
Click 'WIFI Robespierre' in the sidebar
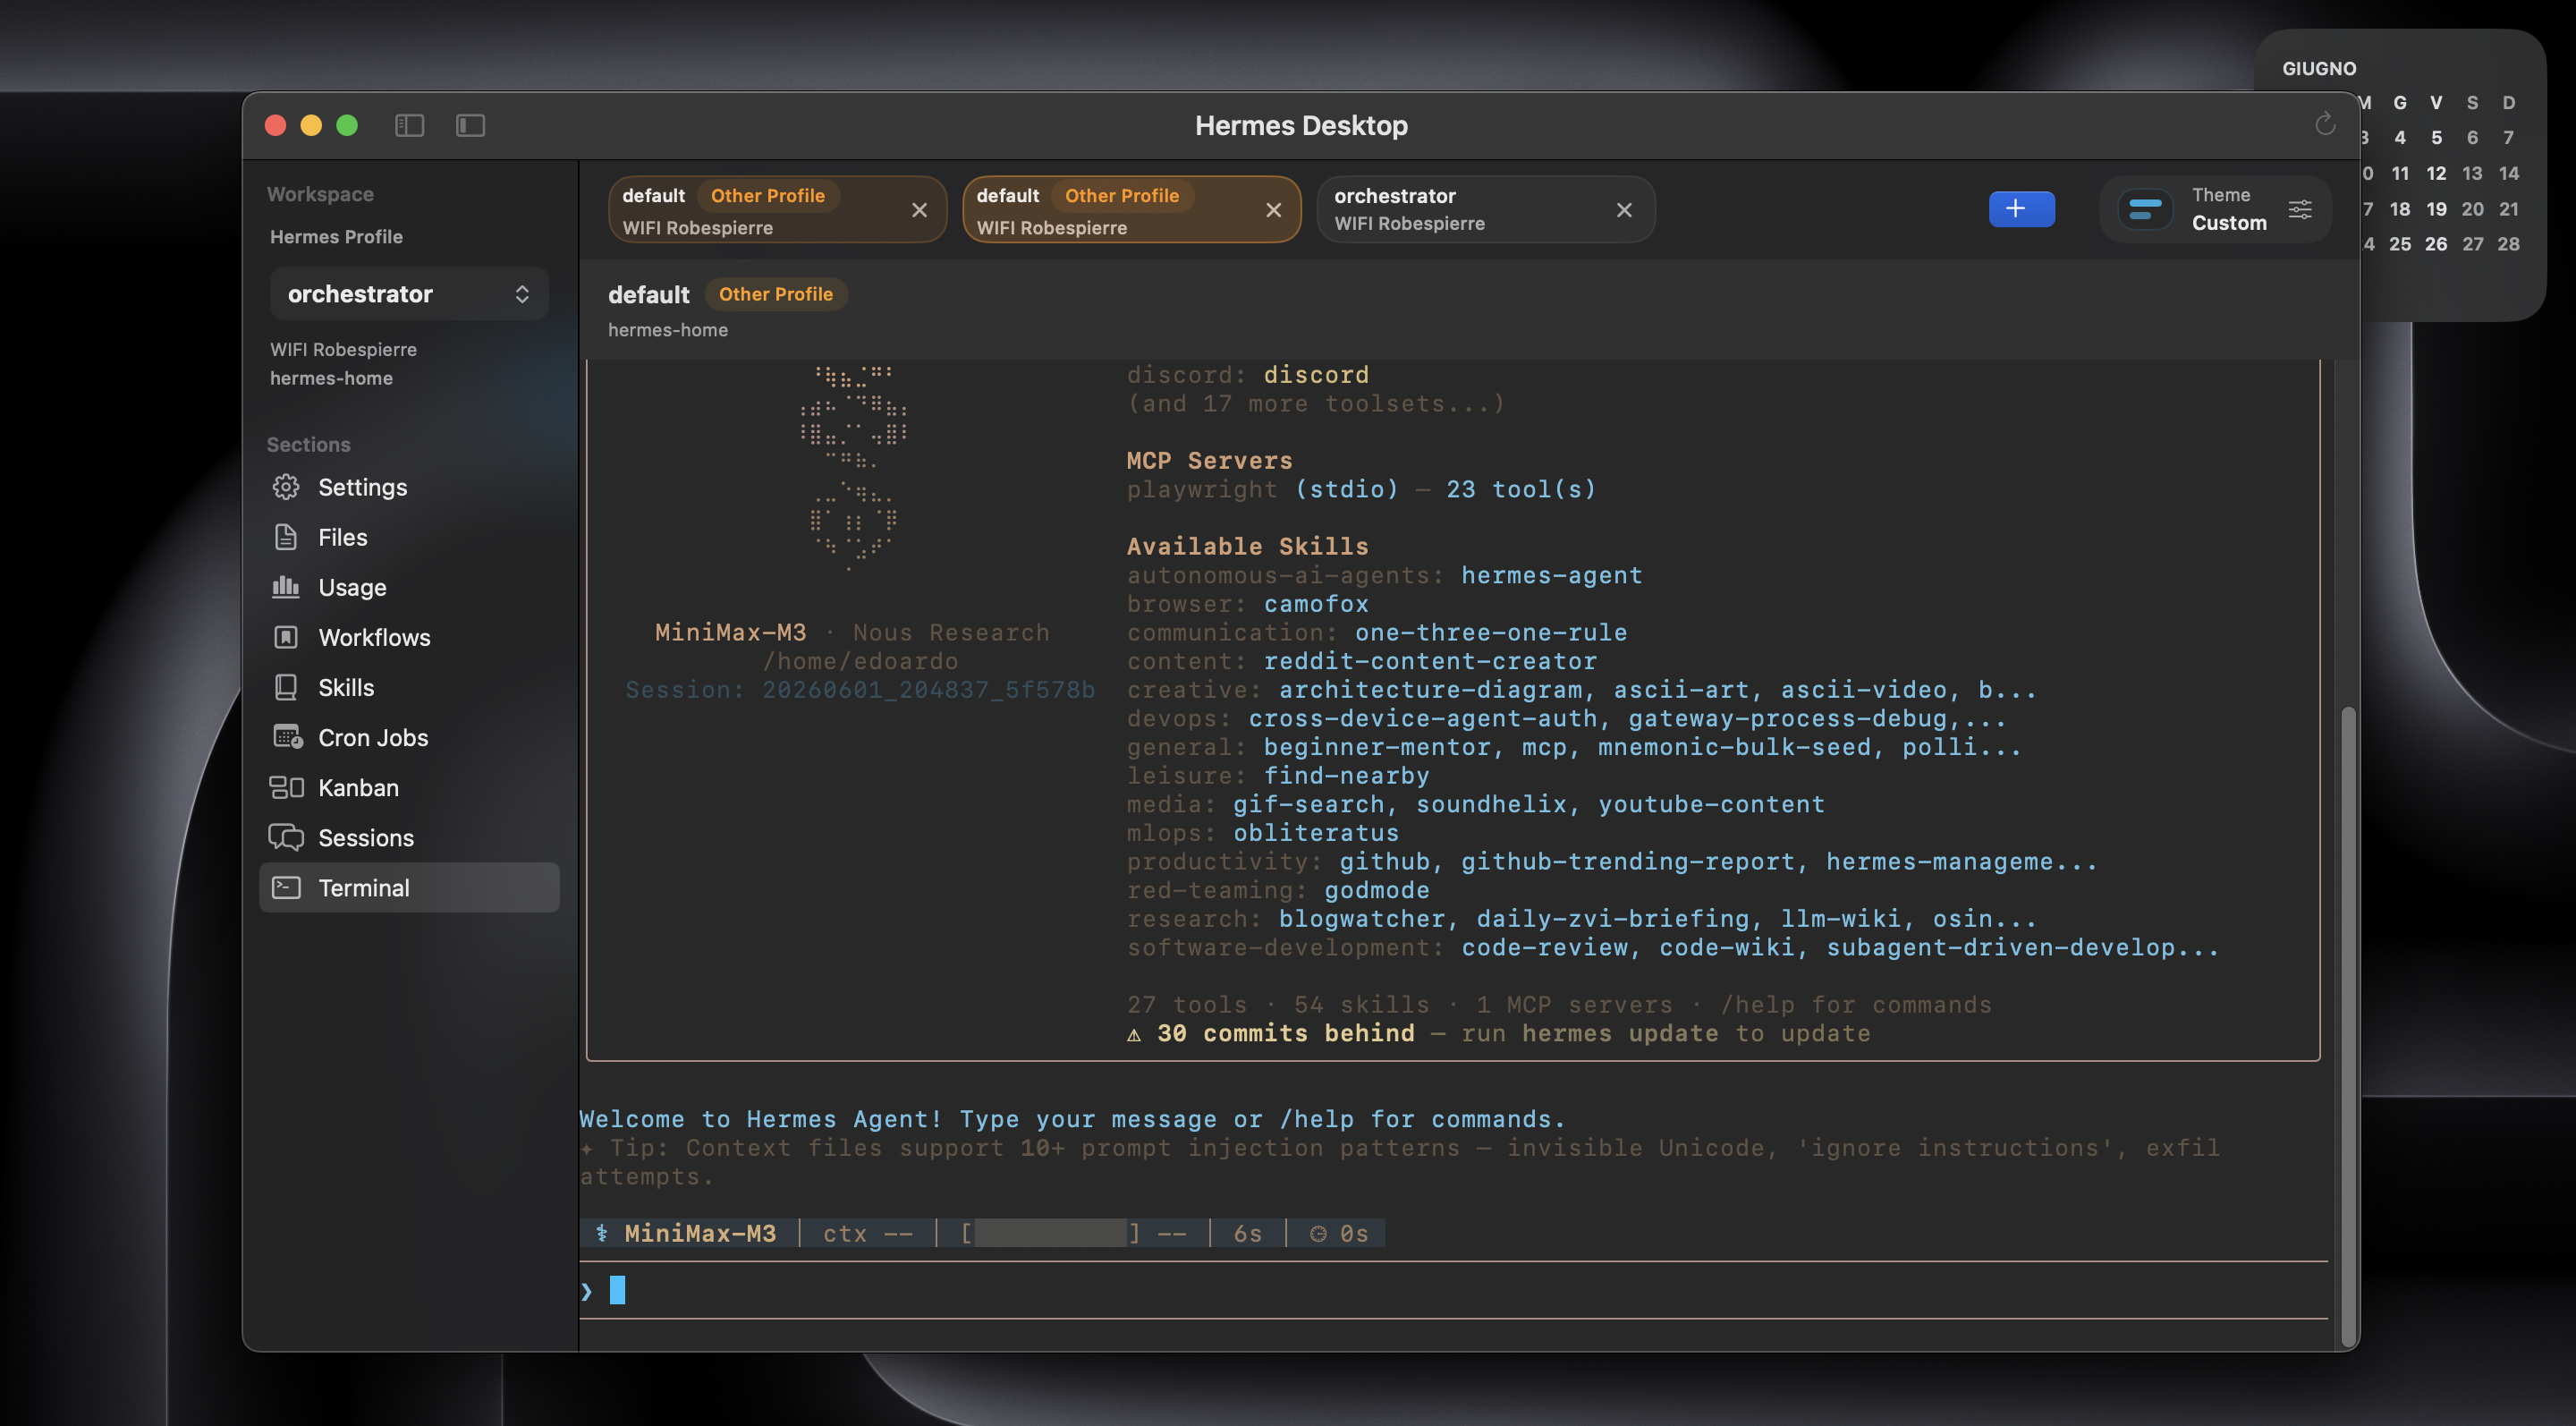[343, 349]
